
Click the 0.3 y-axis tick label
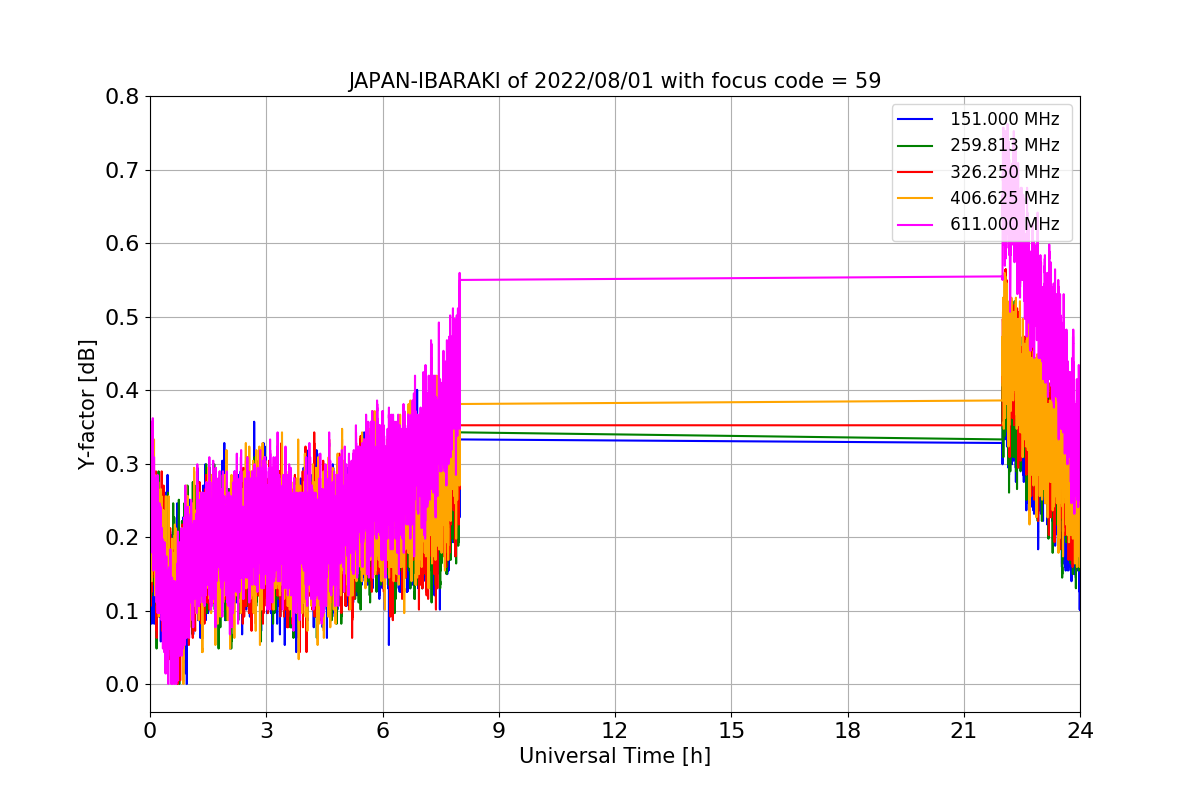123,464
